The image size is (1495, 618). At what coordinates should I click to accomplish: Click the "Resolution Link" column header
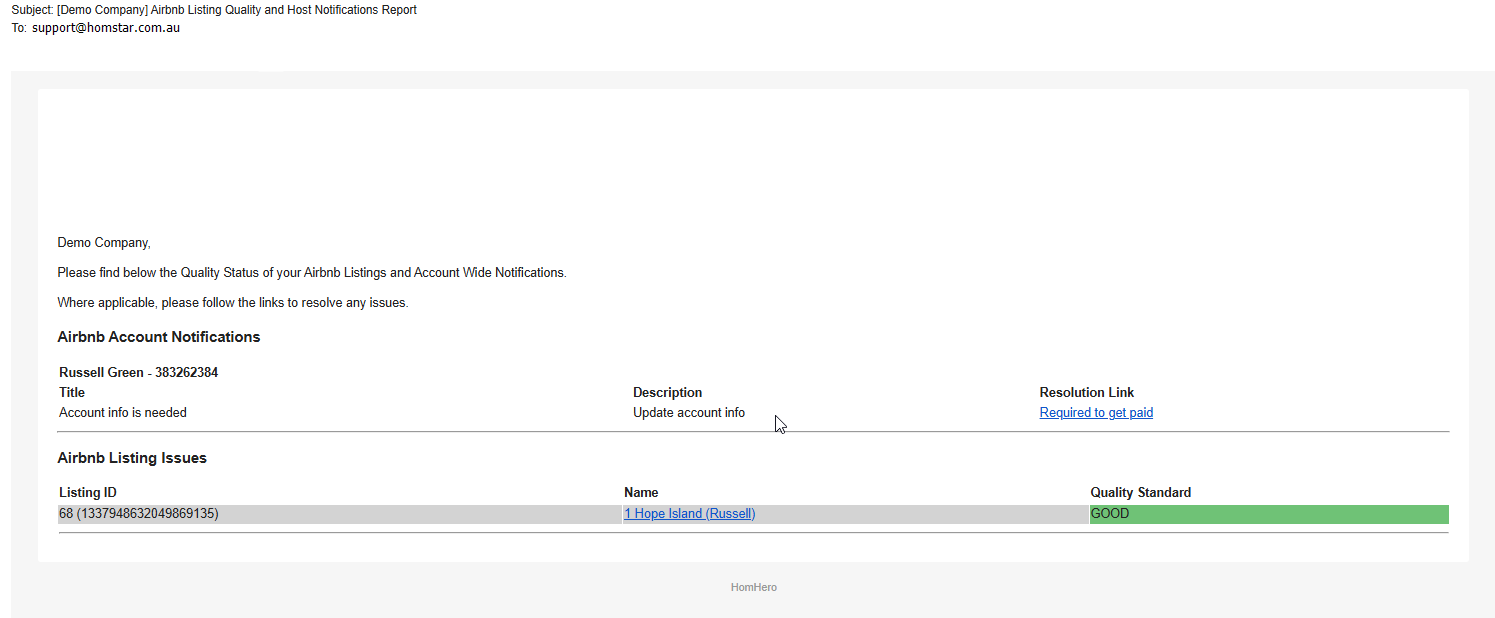[x=1086, y=393]
